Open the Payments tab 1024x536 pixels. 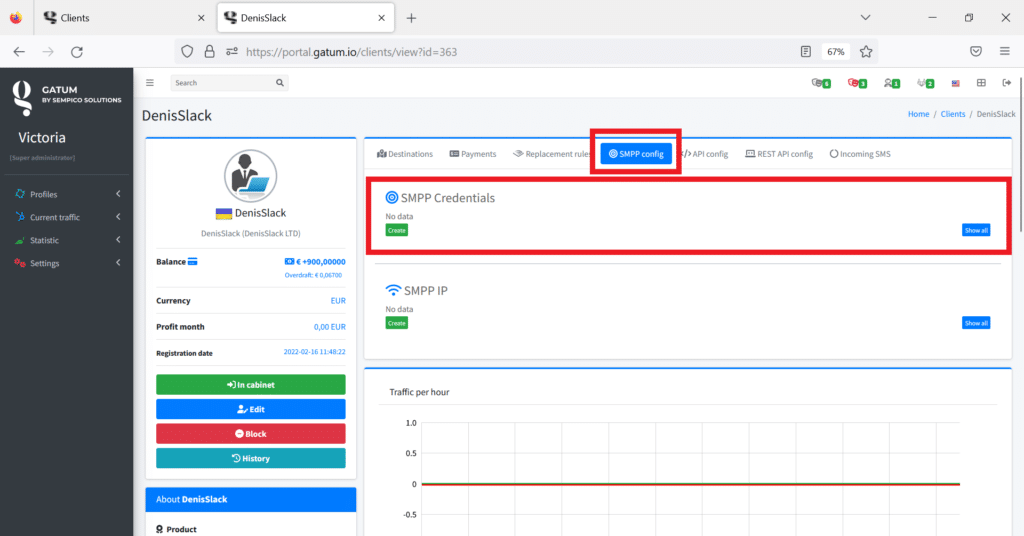tap(473, 154)
